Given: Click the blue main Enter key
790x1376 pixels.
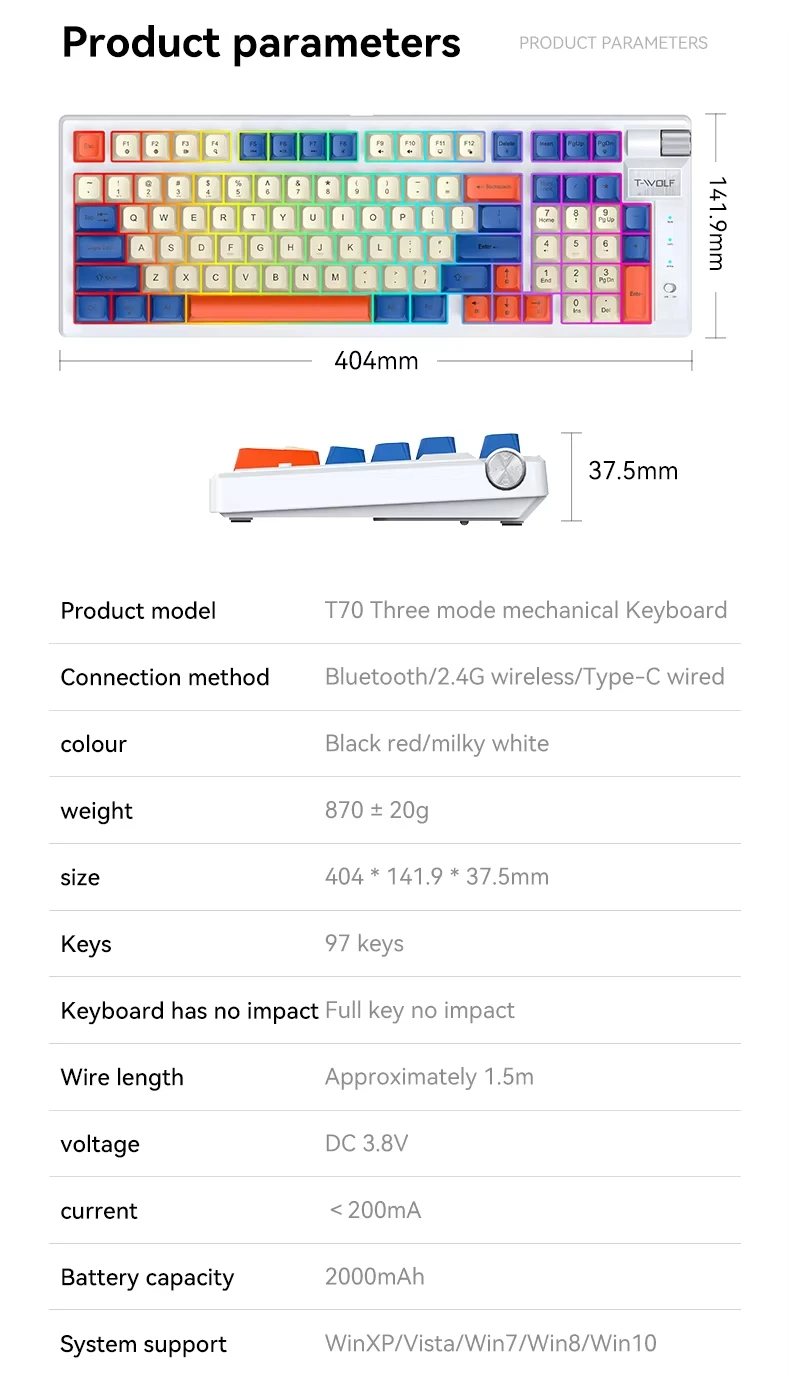Looking at the screenshot, I should tap(492, 247).
